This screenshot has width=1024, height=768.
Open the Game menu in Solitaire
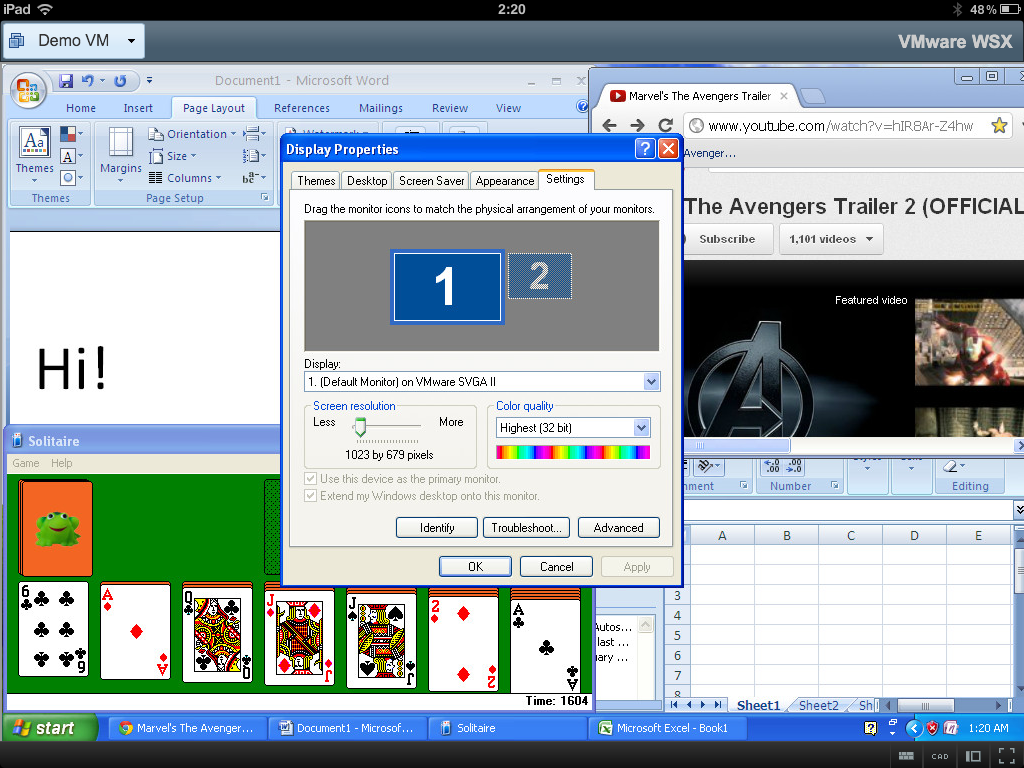[x=25, y=463]
